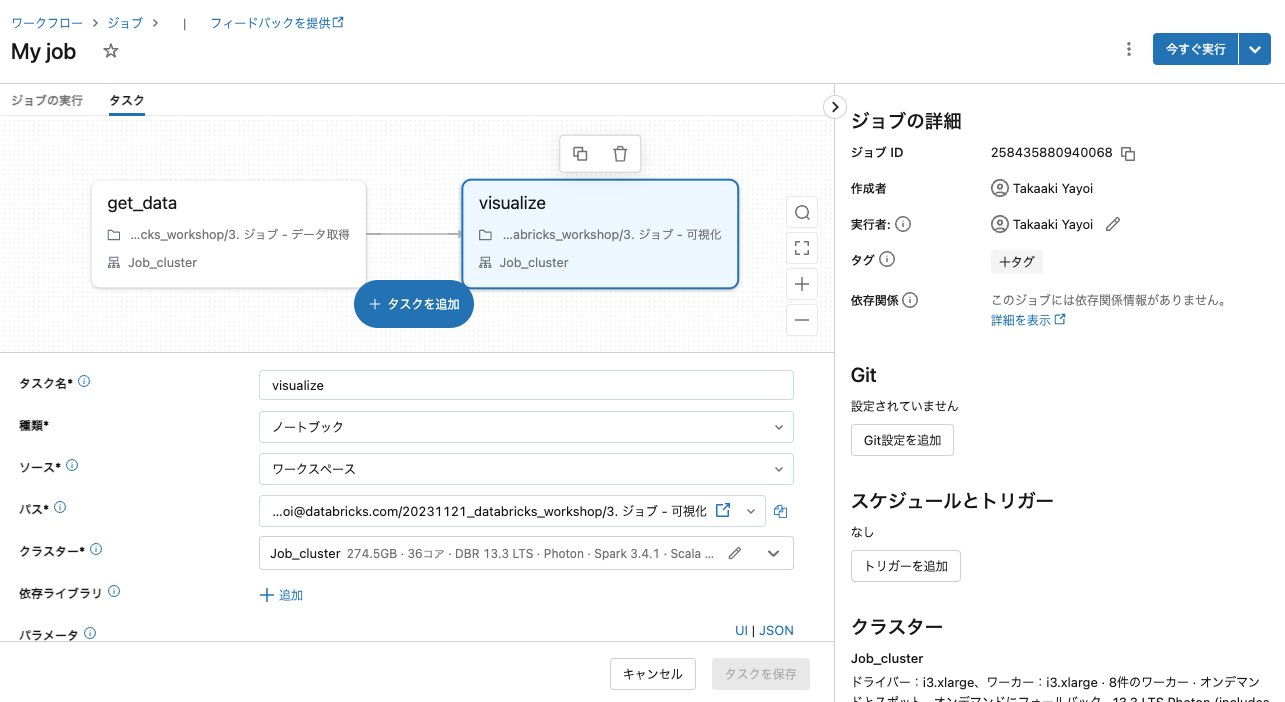
Task: Add Git settings via Git設定を追加
Action: (x=902, y=439)
